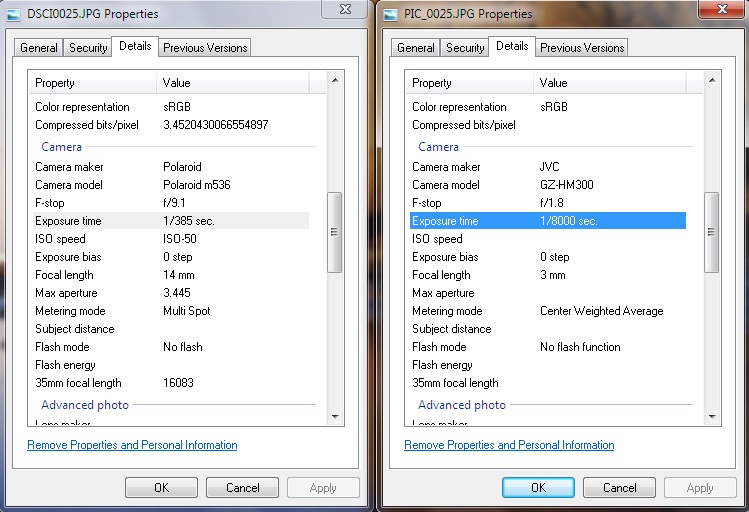Select the highlighted Exposure time 1/8000 sec. row
Screen dimensions: 749x512
pyautogui.click(x=547, y=221)
